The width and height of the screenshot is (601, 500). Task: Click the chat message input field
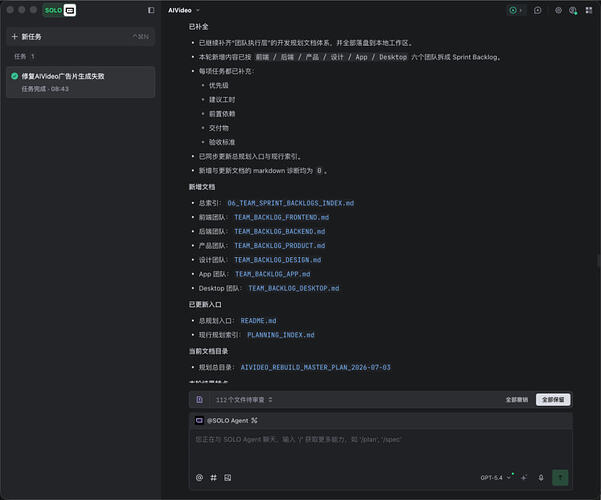coord(381,447)
